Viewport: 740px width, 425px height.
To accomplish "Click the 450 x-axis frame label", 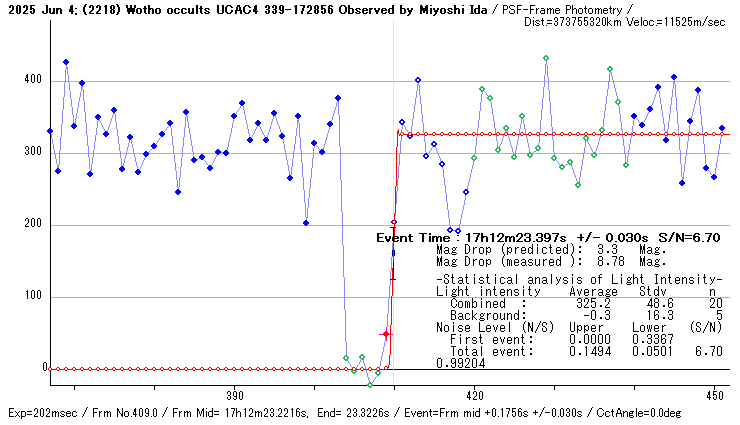I will click(x=714, y=394).
